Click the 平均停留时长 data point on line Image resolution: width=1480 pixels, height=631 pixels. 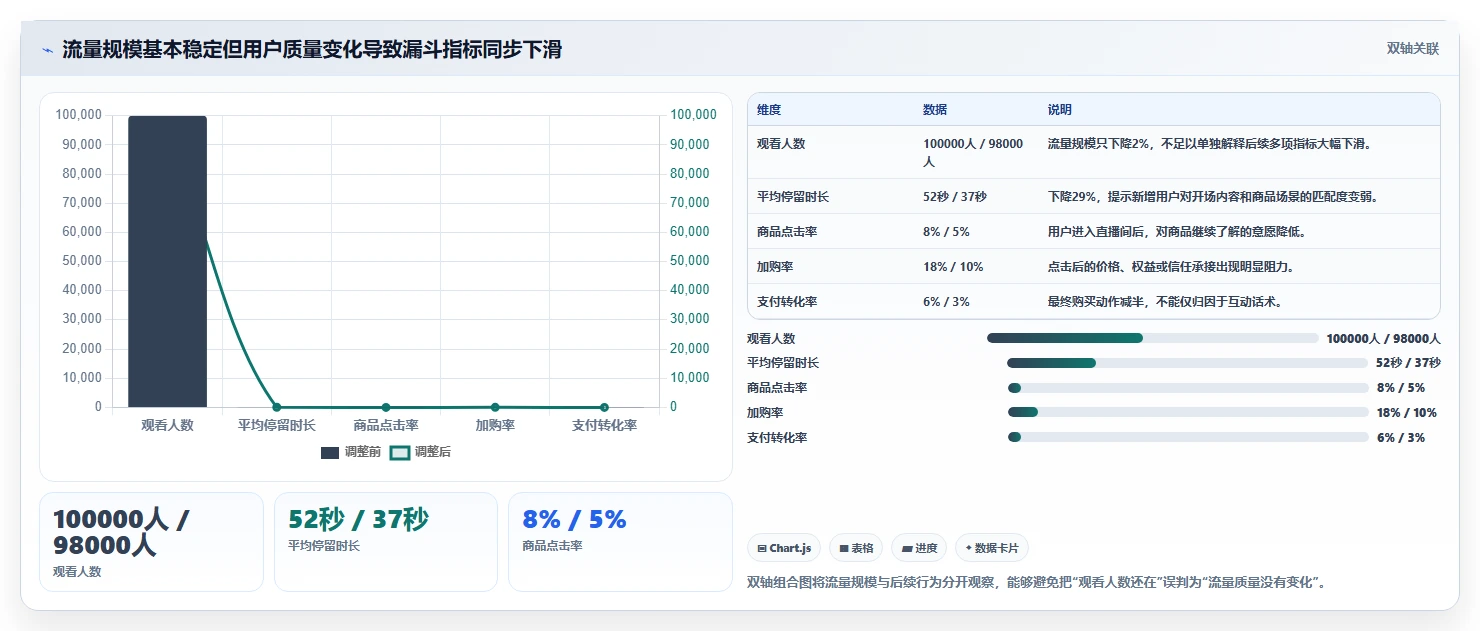pyautogui.click(x=277, y=407)
